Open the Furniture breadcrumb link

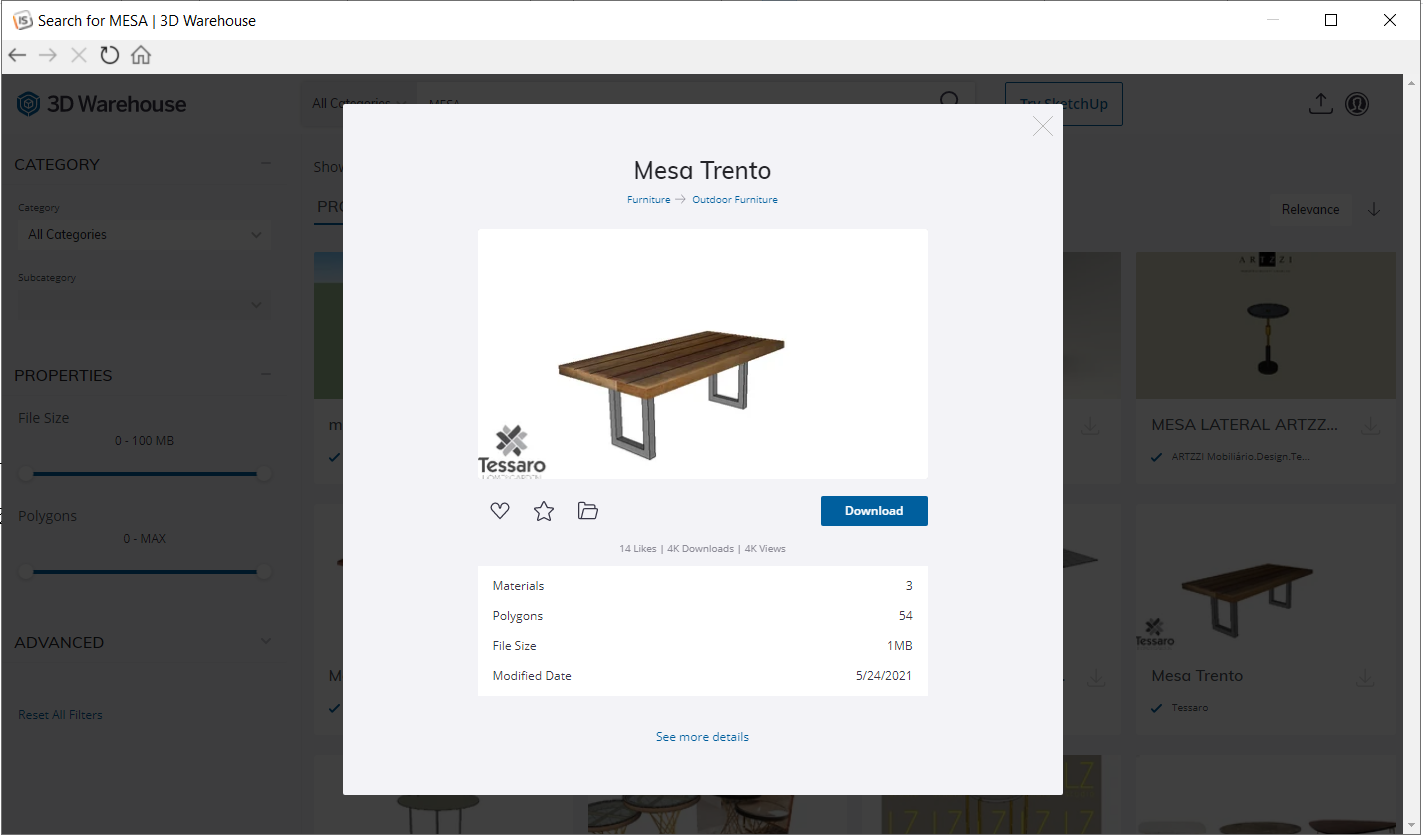click(x=648, y=200)
